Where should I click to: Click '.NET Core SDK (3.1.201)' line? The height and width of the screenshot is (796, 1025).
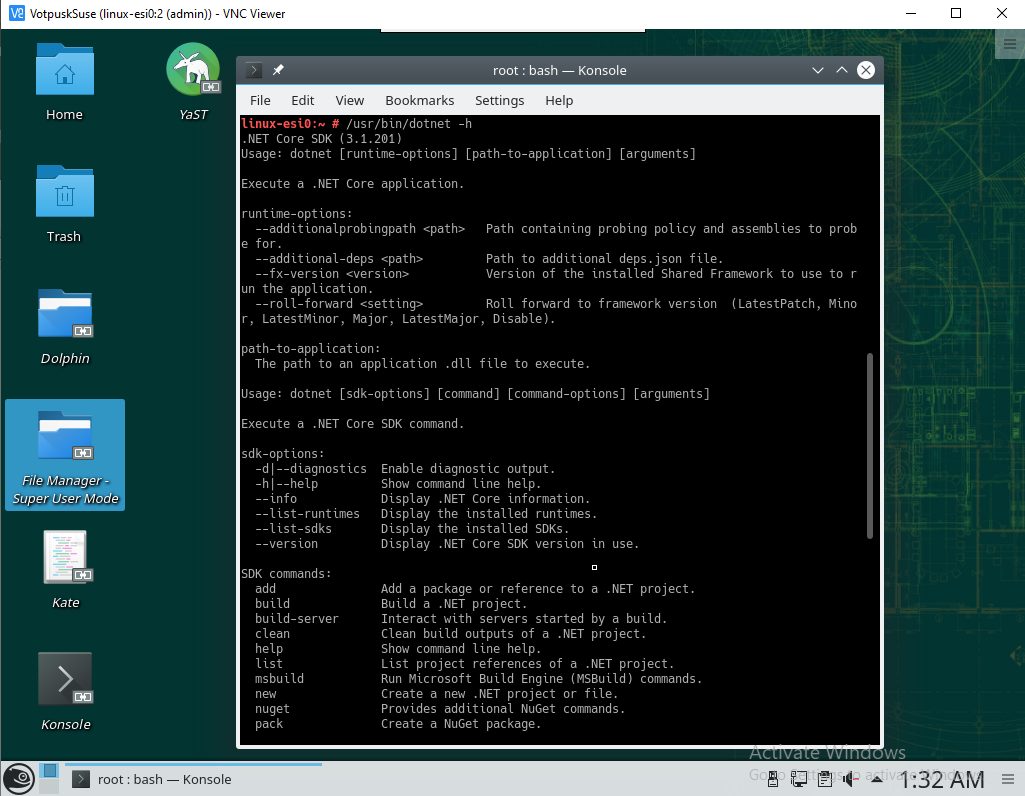point(322,139)
